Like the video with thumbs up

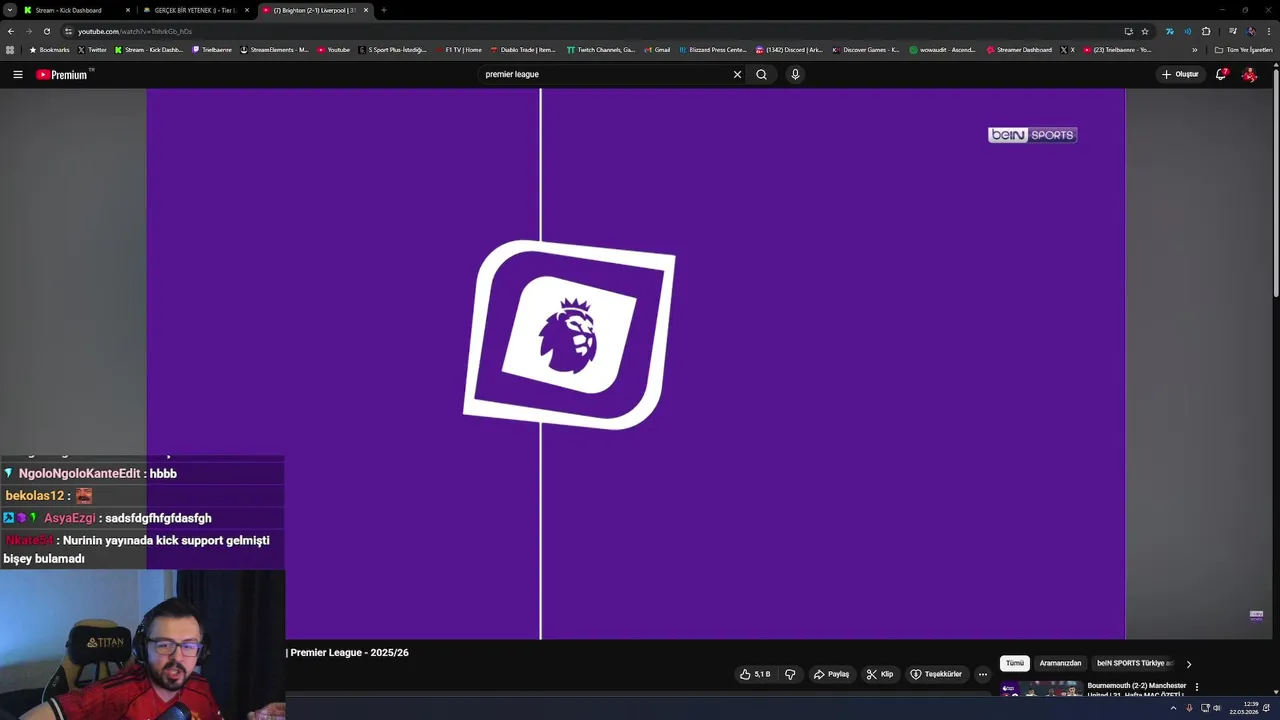coord(755,674)
